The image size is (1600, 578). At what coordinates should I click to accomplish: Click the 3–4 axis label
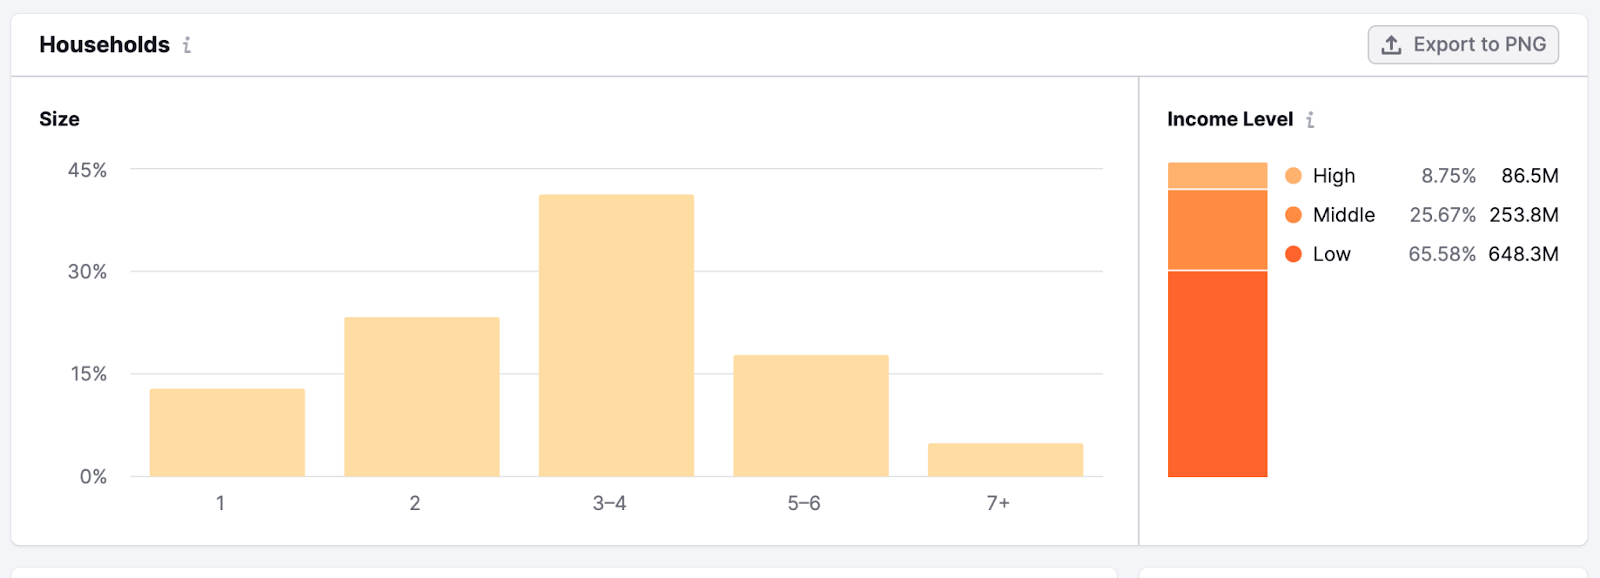(x=609, y=503)
